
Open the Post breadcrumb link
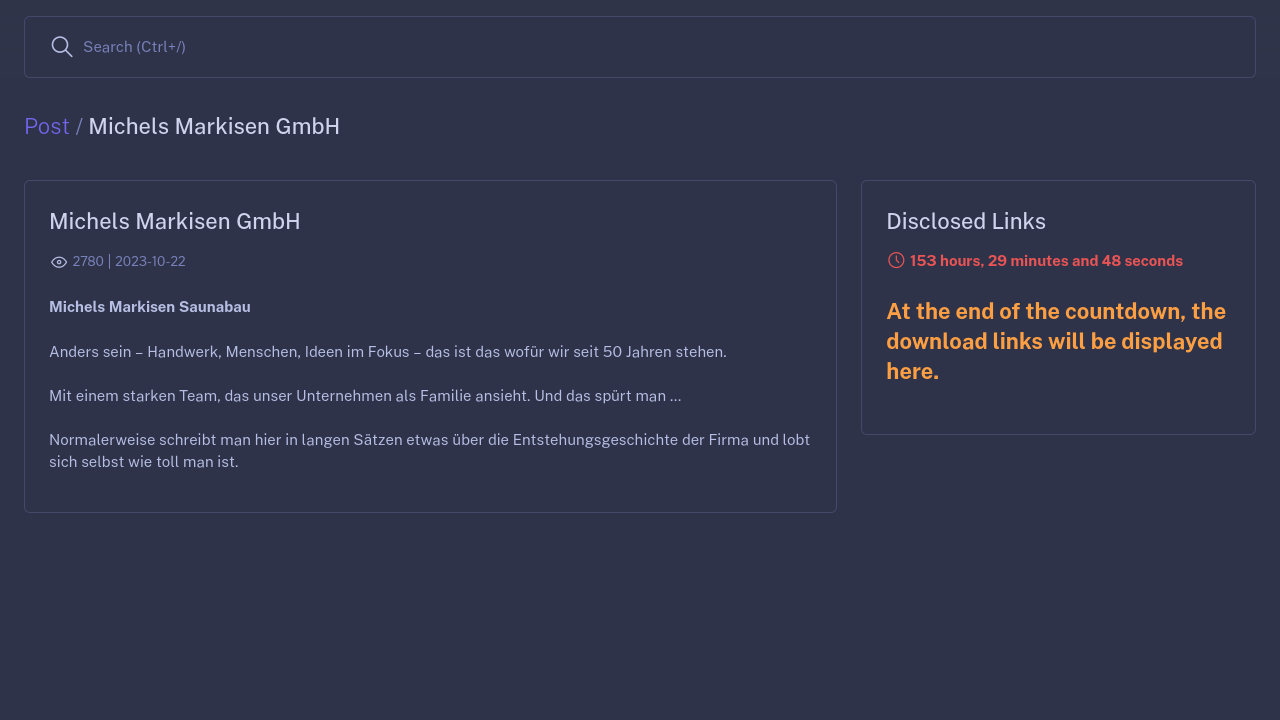[x=47, y=127]
